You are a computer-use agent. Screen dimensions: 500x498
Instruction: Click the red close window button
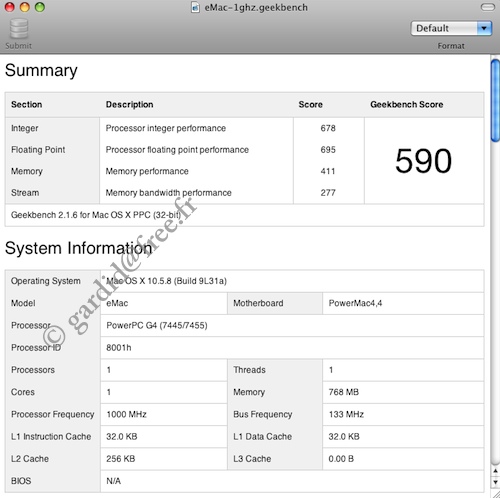[x=10, y=7]
